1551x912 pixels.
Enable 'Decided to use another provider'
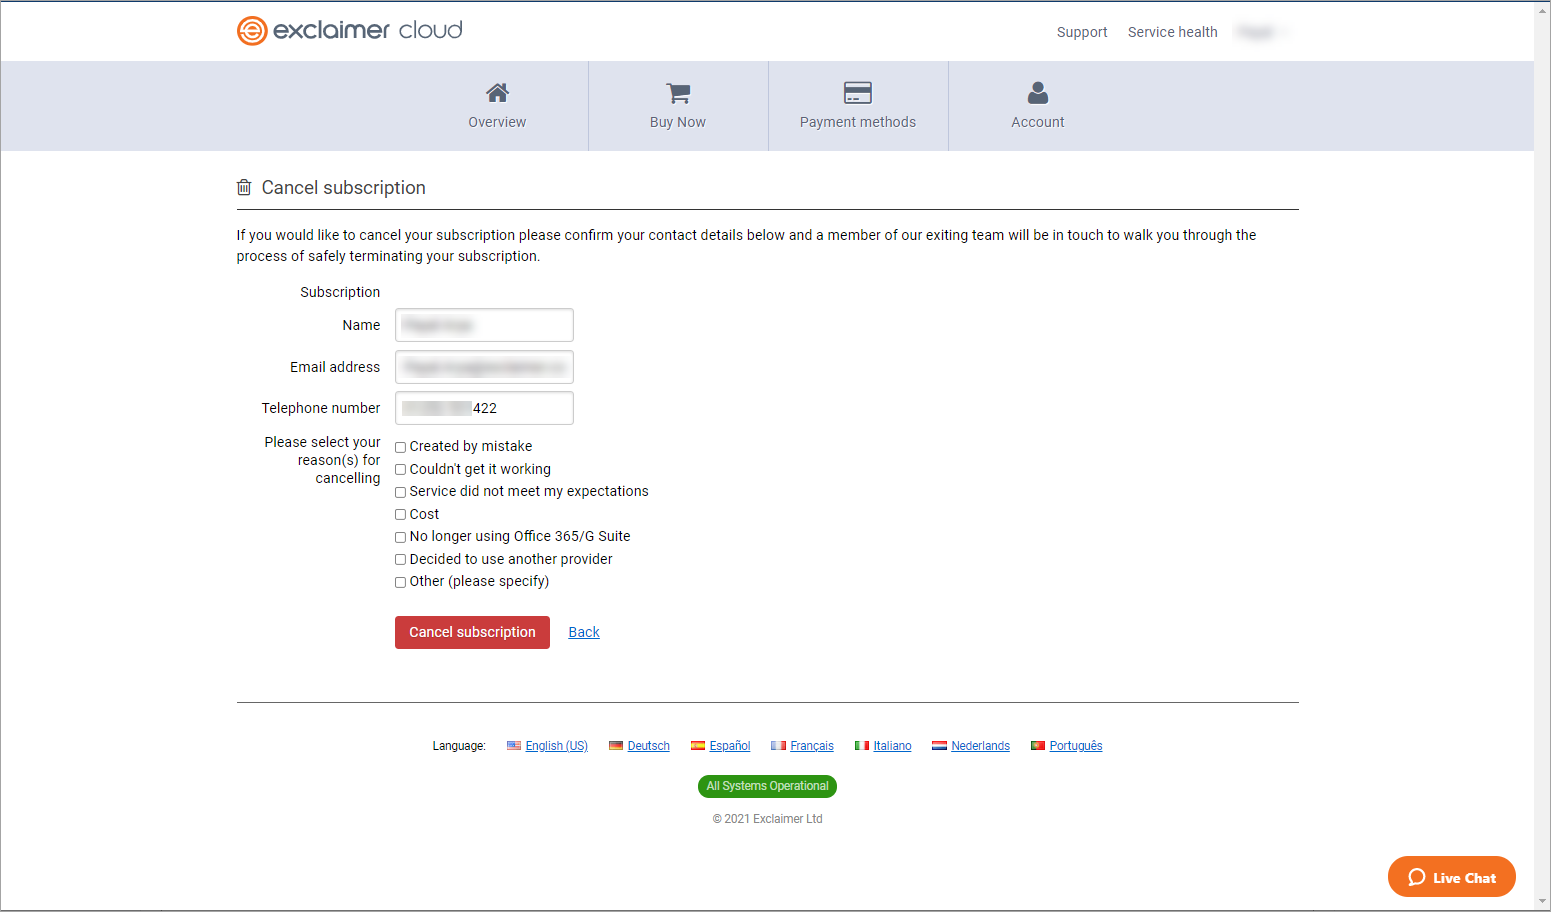(x=400, y=560)
